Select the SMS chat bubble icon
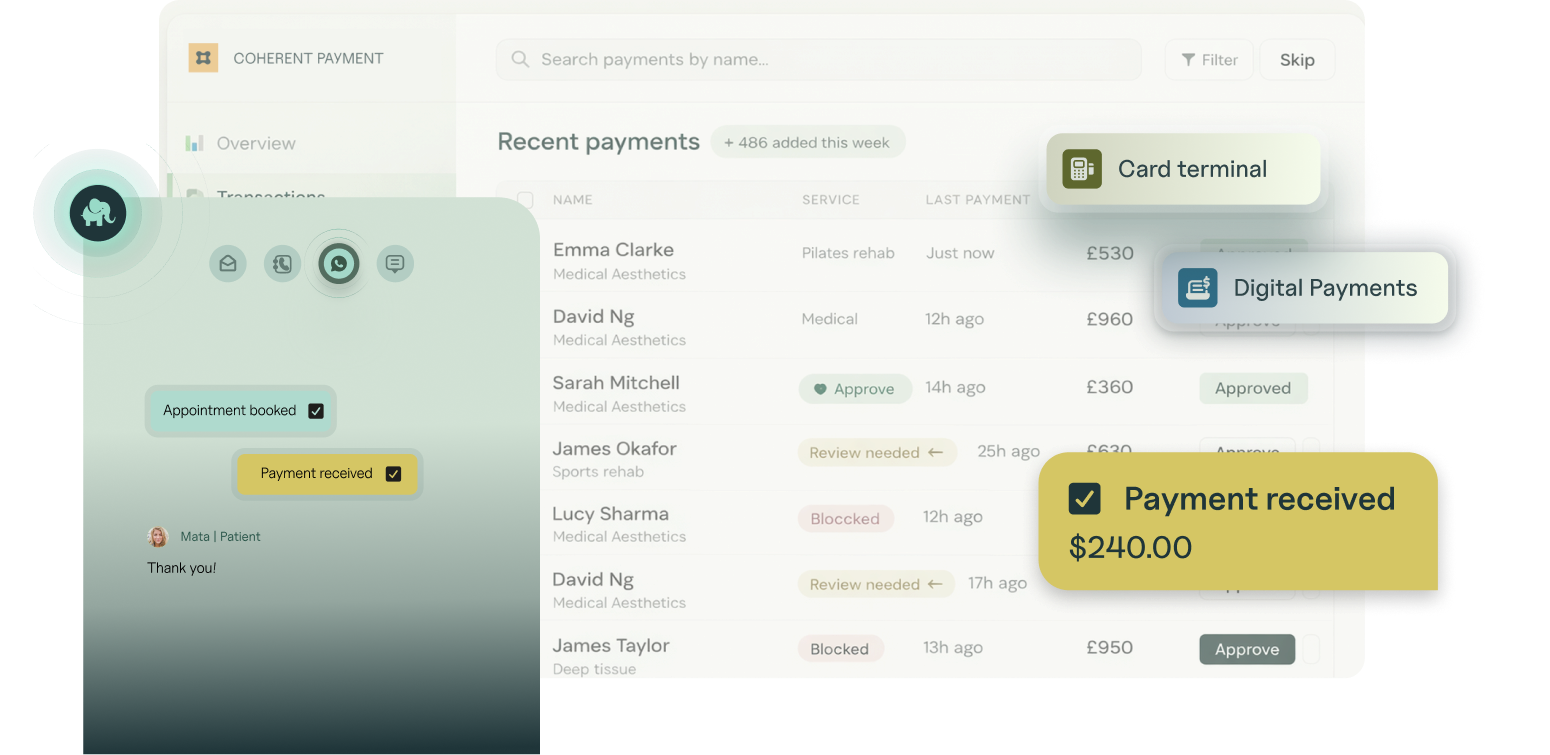Image resolution: width=1550 pixels, height=755 pixels. click(395, 264)
